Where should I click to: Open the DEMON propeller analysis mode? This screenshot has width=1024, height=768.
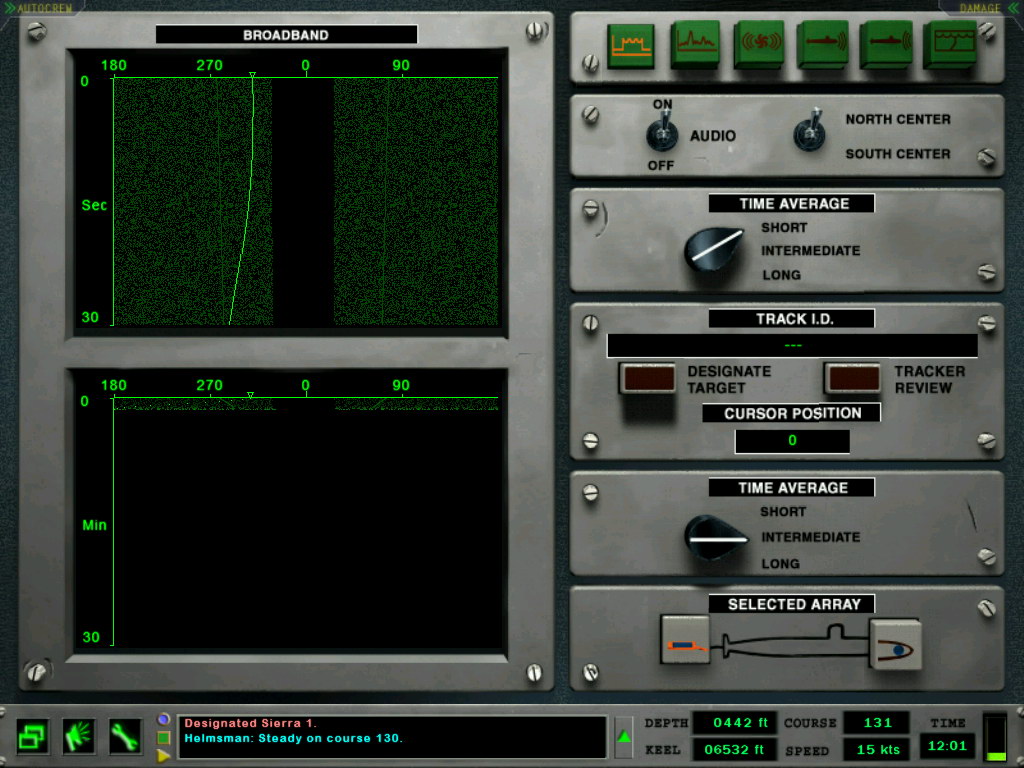coord(758,45)
